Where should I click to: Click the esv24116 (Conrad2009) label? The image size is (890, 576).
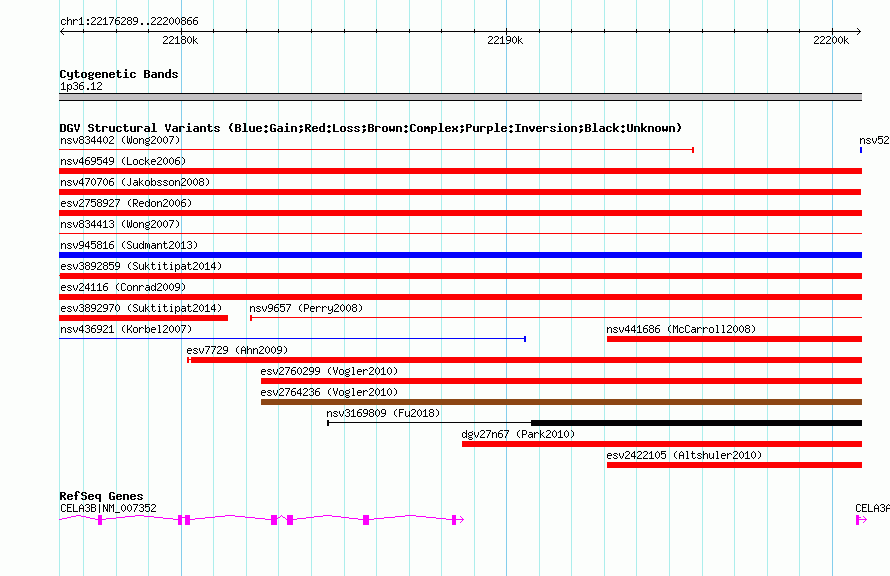coord(123,287)
